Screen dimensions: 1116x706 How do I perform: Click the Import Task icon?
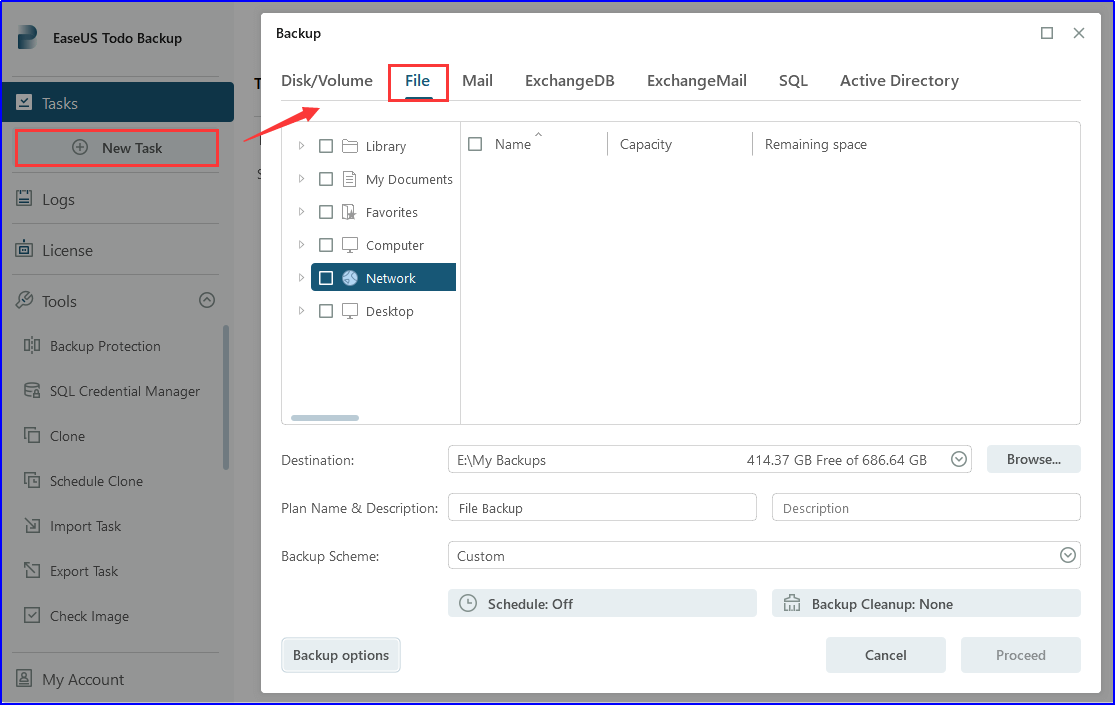click(x=31, y=526)
